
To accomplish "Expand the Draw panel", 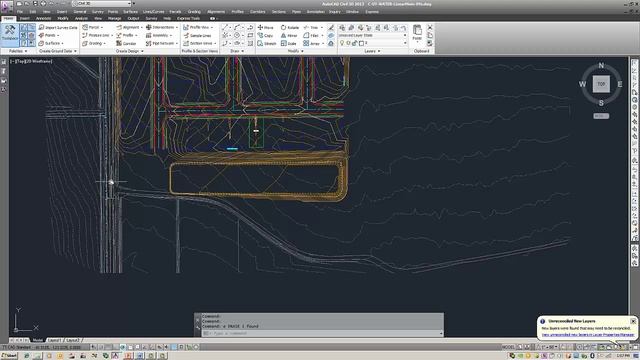I will pyautogui.click(x=237, y=51).
